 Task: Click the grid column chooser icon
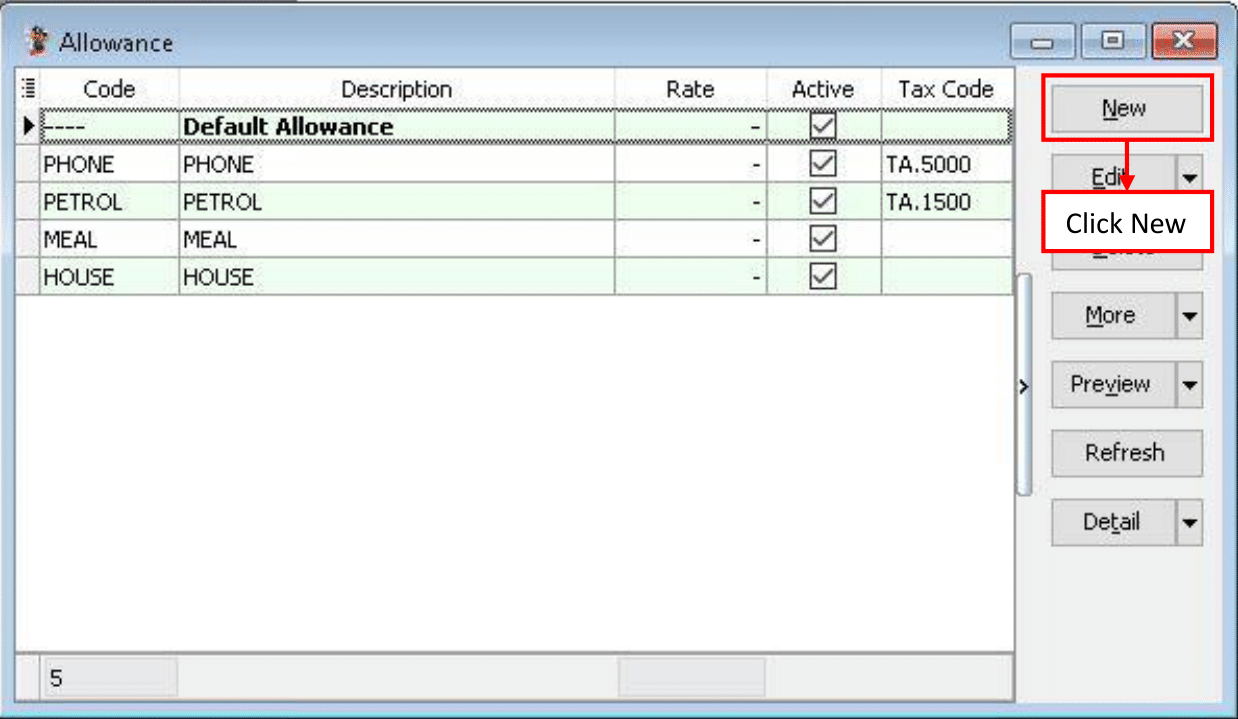pos(27,88)
